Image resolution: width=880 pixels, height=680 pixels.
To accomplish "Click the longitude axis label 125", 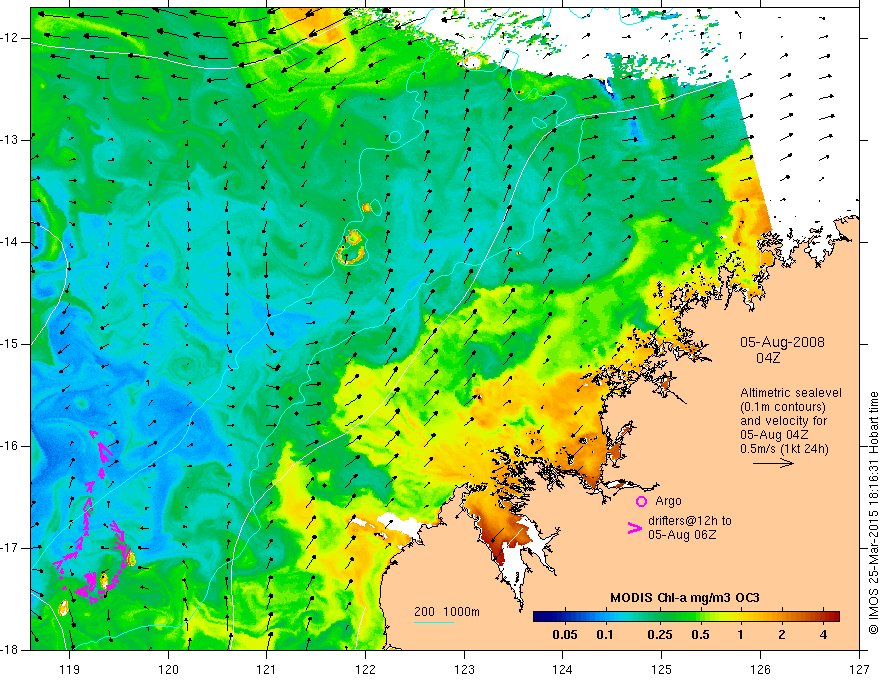I will click(662, 669).
